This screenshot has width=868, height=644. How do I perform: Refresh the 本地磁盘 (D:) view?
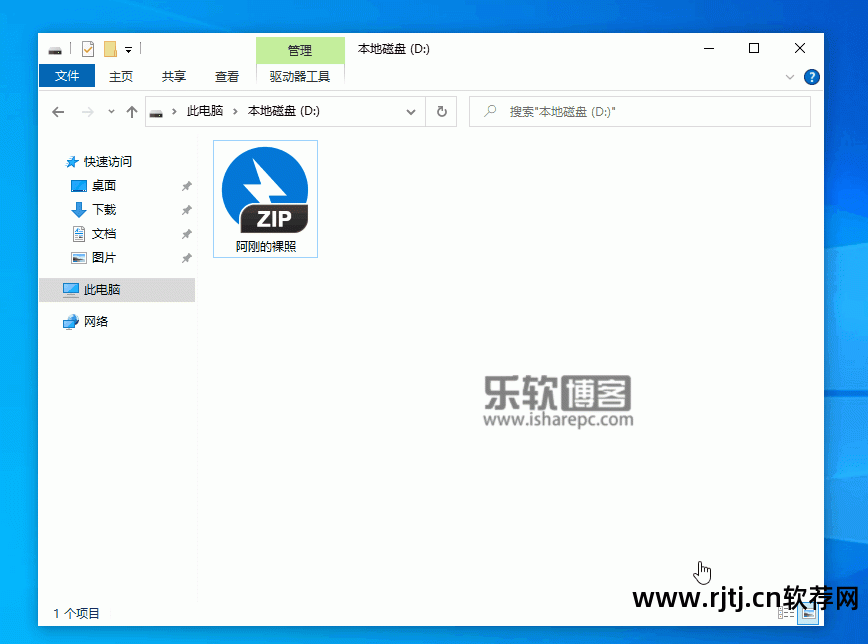pos(441,111)
